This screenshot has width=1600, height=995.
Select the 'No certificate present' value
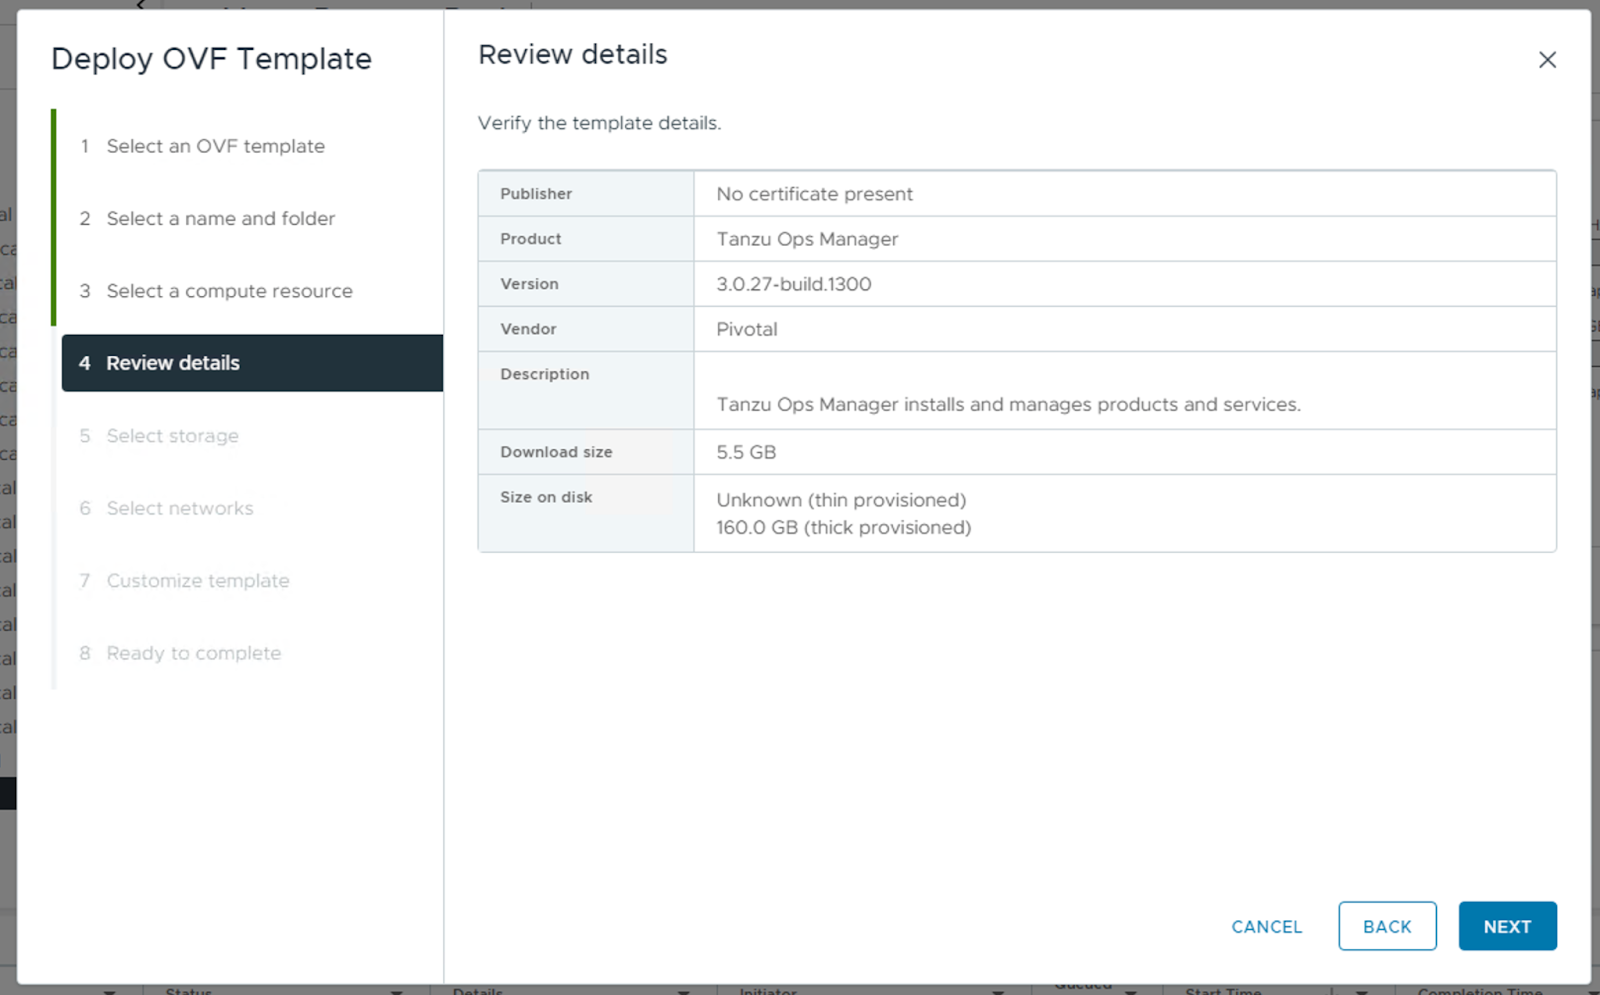[814, 194]
